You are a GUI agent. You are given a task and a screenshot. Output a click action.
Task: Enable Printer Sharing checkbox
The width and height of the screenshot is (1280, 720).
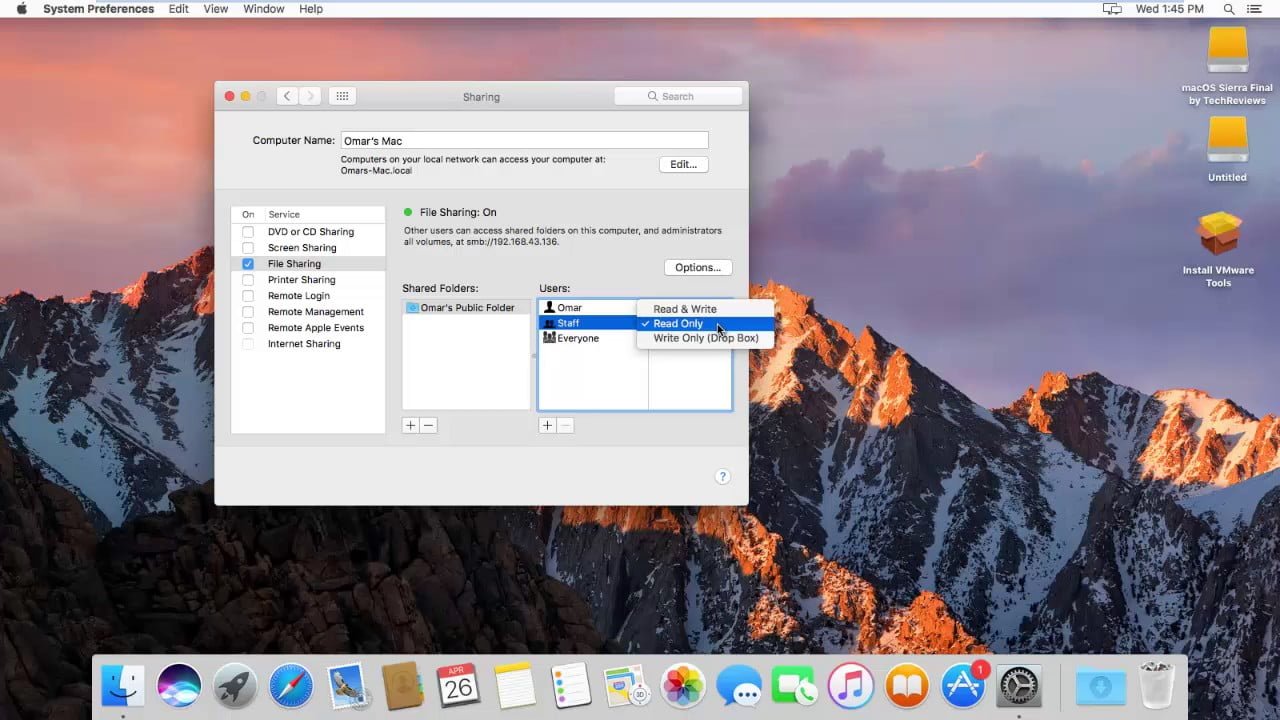[x=248, y=280]
